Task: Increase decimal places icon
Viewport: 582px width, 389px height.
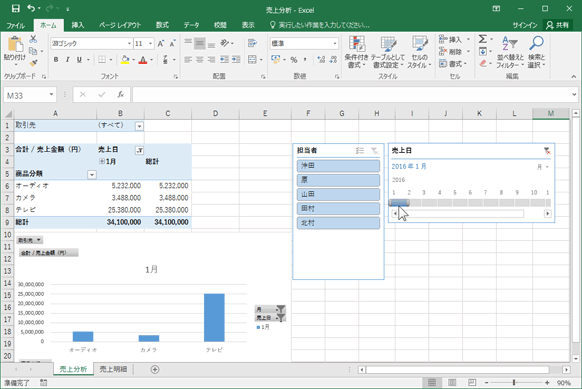Action: 321,59
